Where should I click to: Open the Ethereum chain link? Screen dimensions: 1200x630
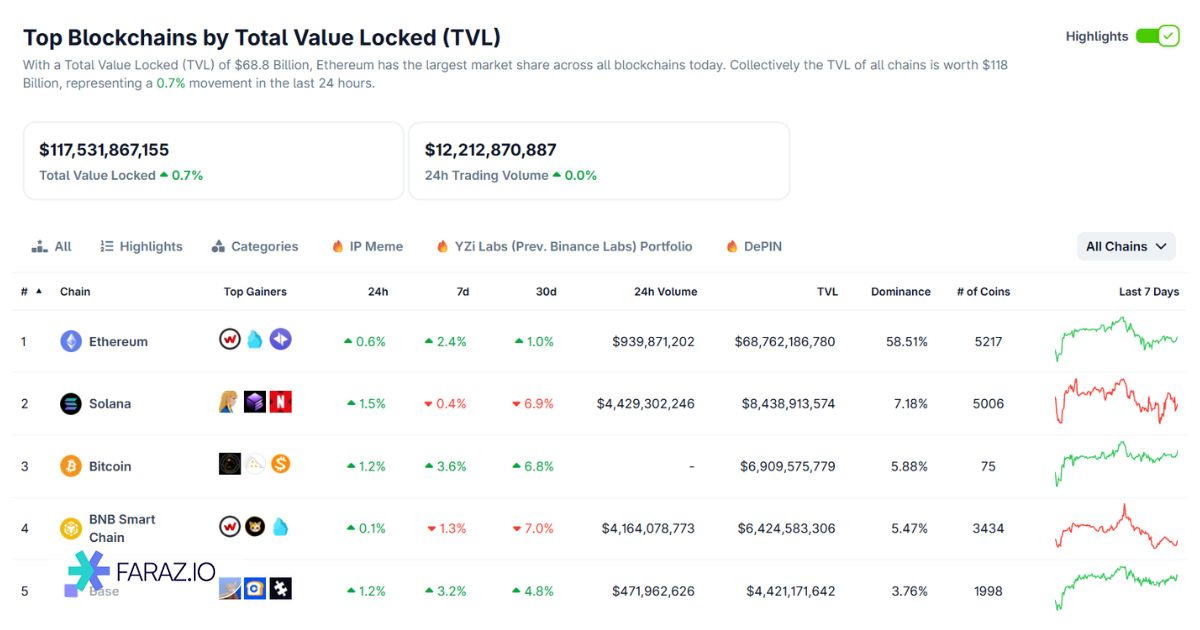(118, 341)
